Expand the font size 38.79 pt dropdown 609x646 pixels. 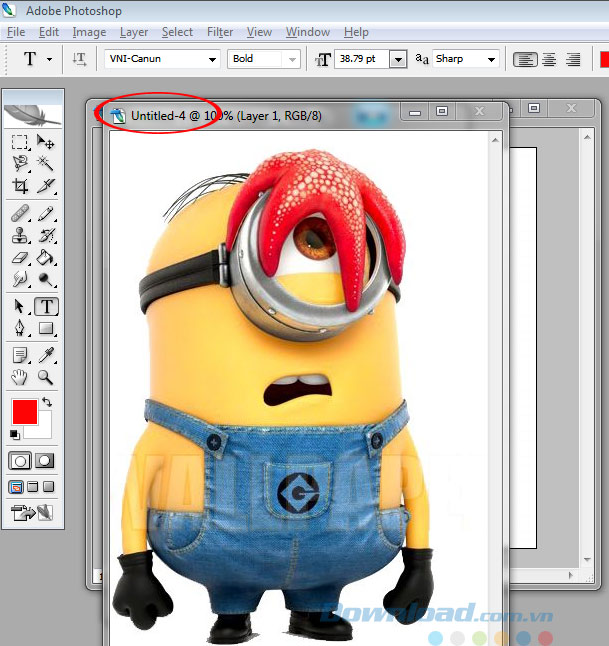(398, 60)
